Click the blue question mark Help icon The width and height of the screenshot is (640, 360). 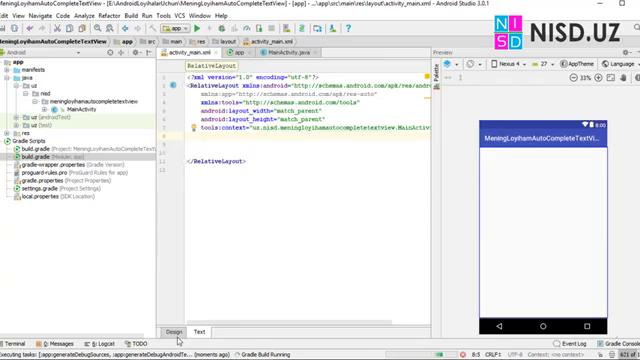click(x=348, y=28)
